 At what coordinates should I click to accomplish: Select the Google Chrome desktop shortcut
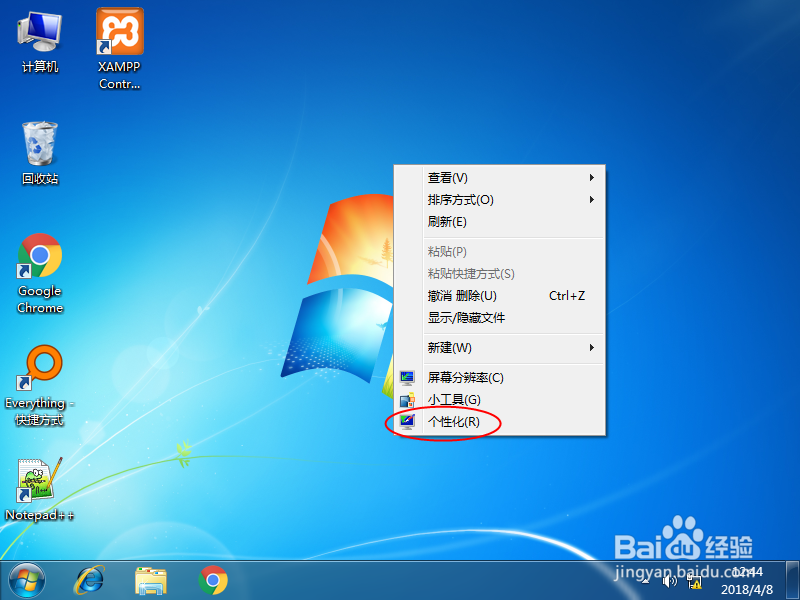click(x=40, y=273)
